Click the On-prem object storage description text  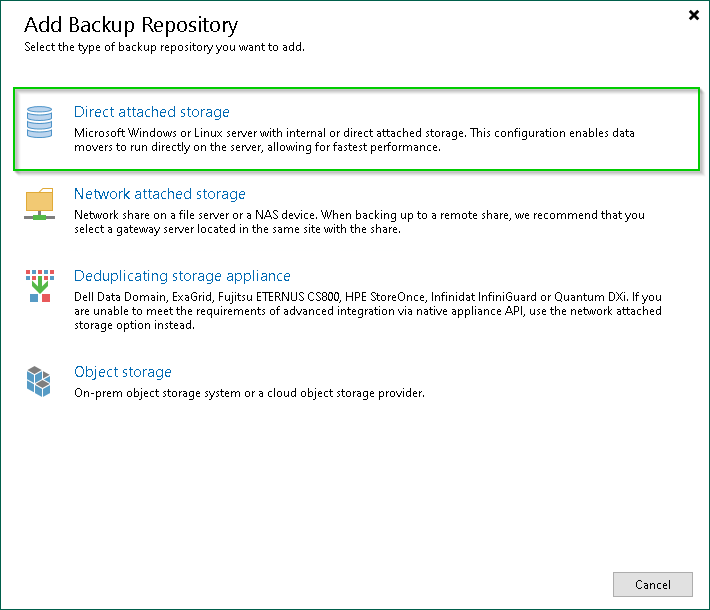249,393
